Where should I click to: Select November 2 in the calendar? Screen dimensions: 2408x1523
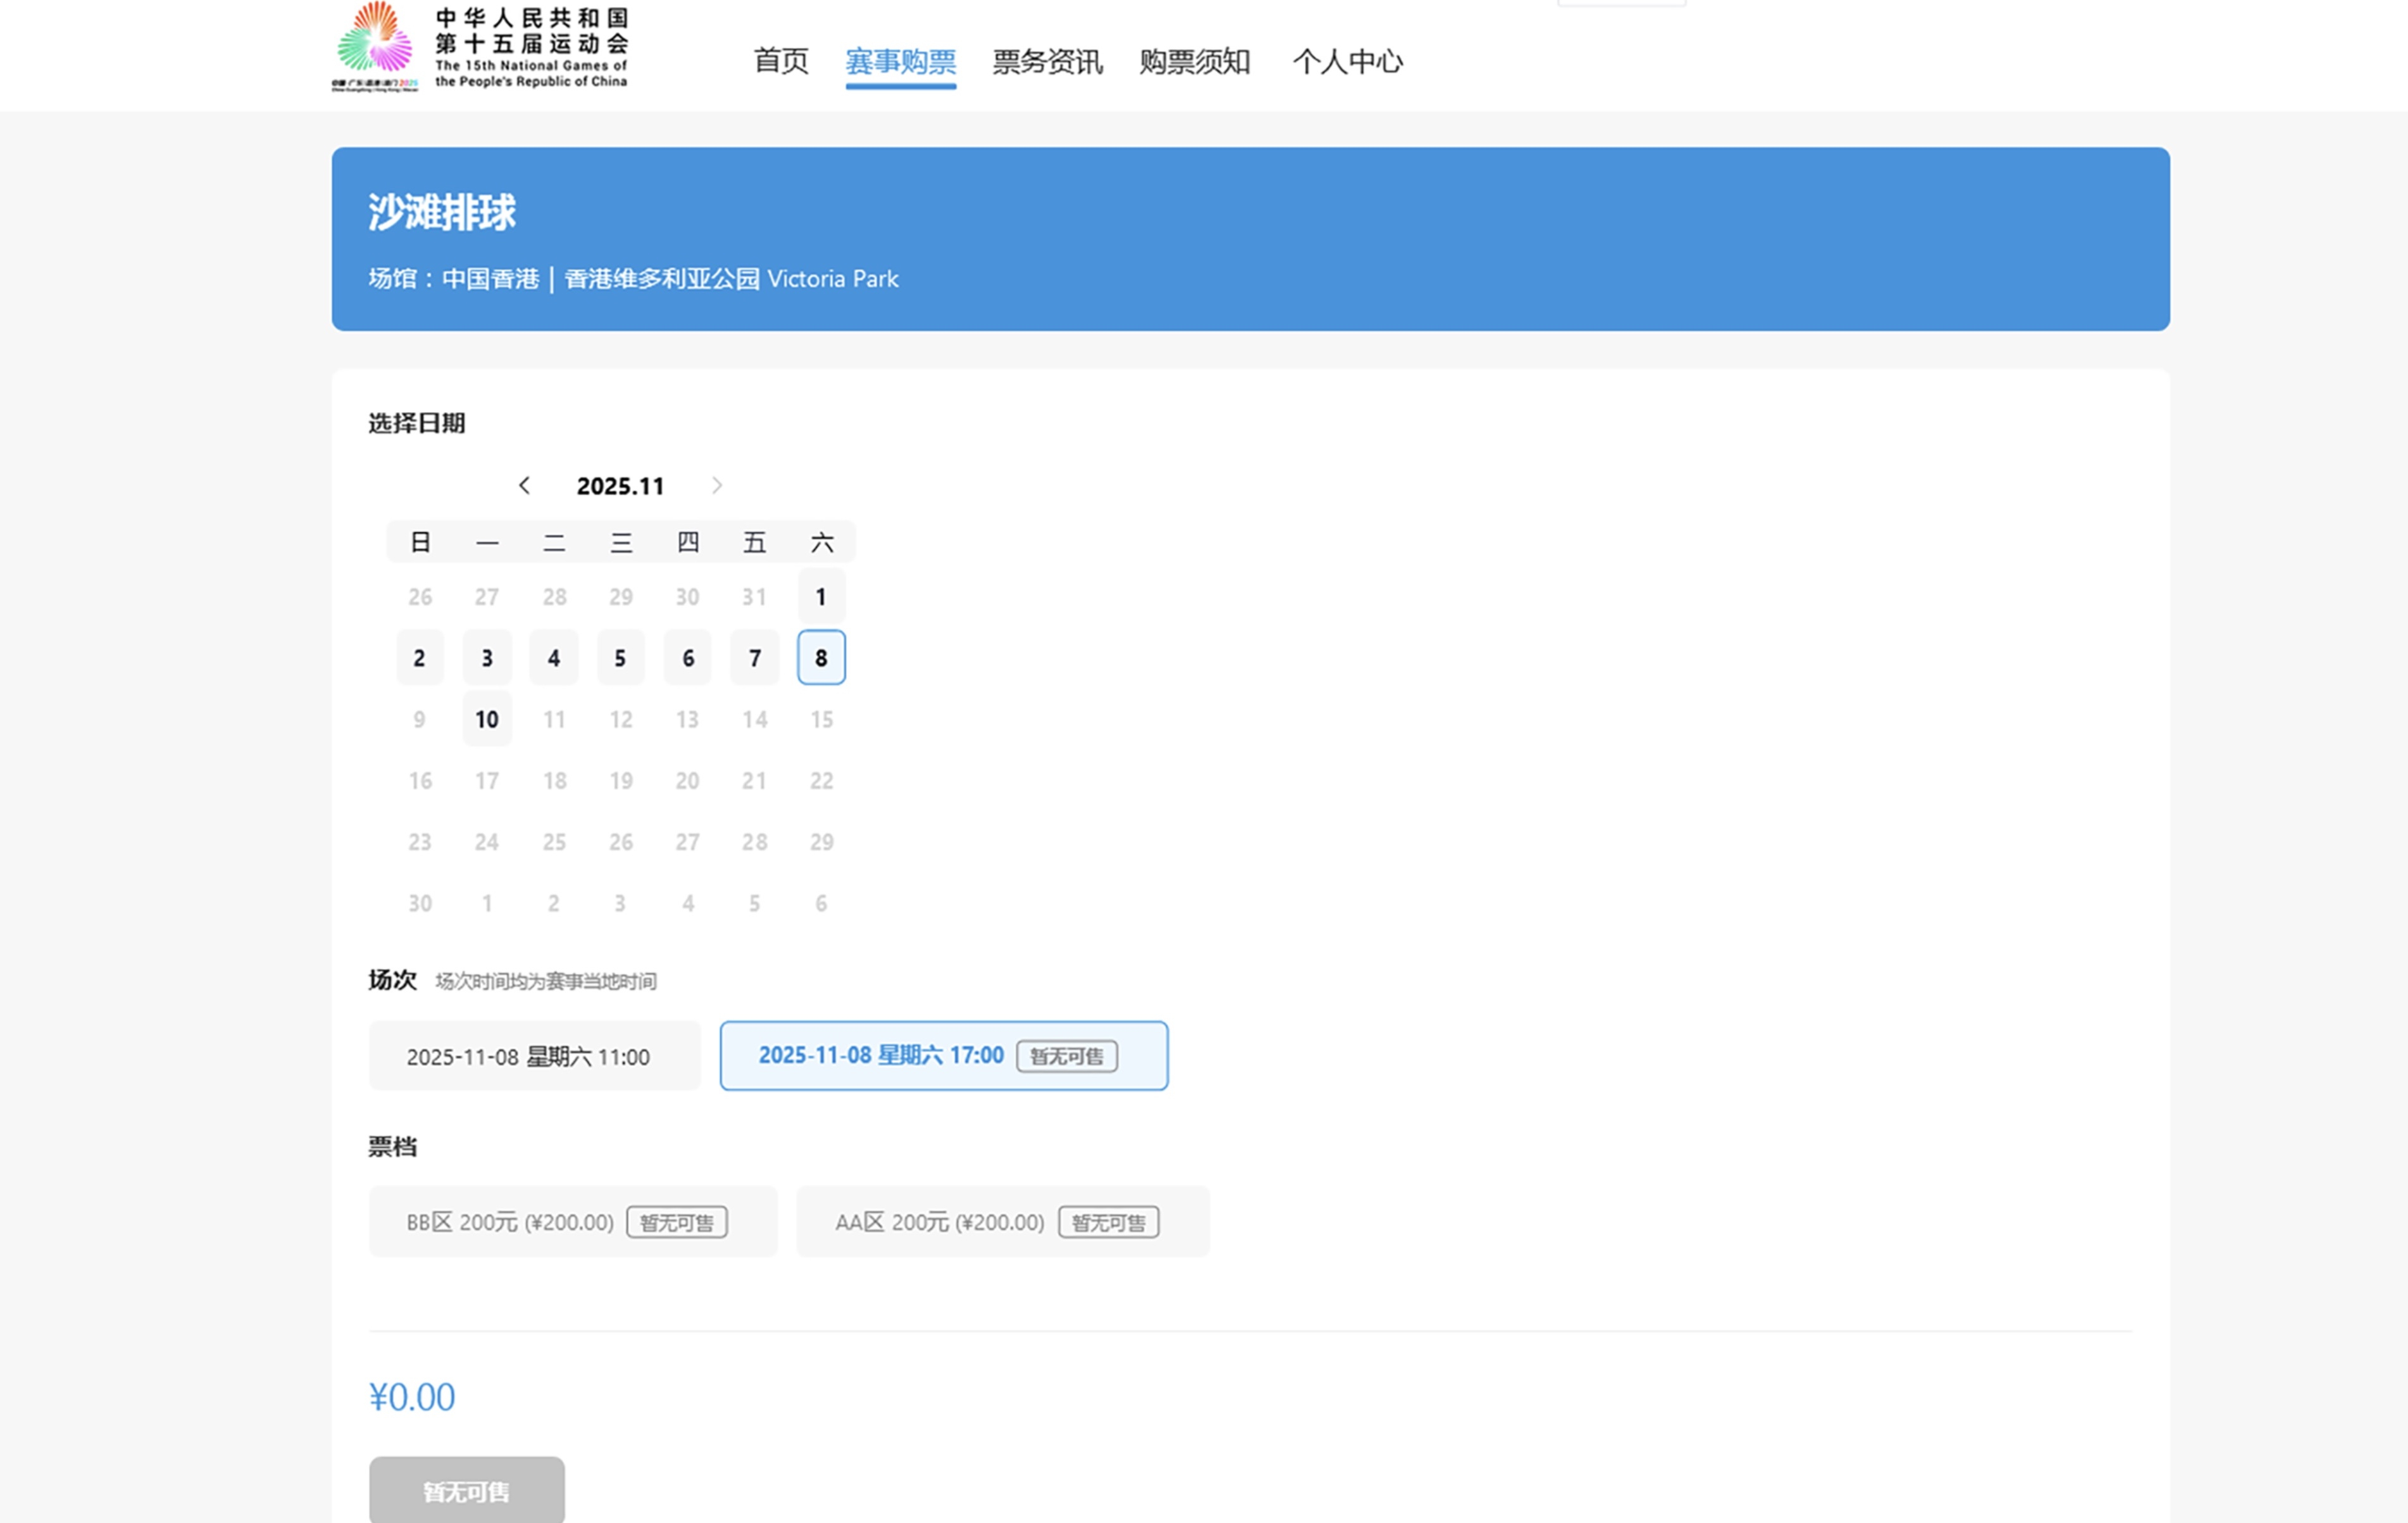click(420, 658)
